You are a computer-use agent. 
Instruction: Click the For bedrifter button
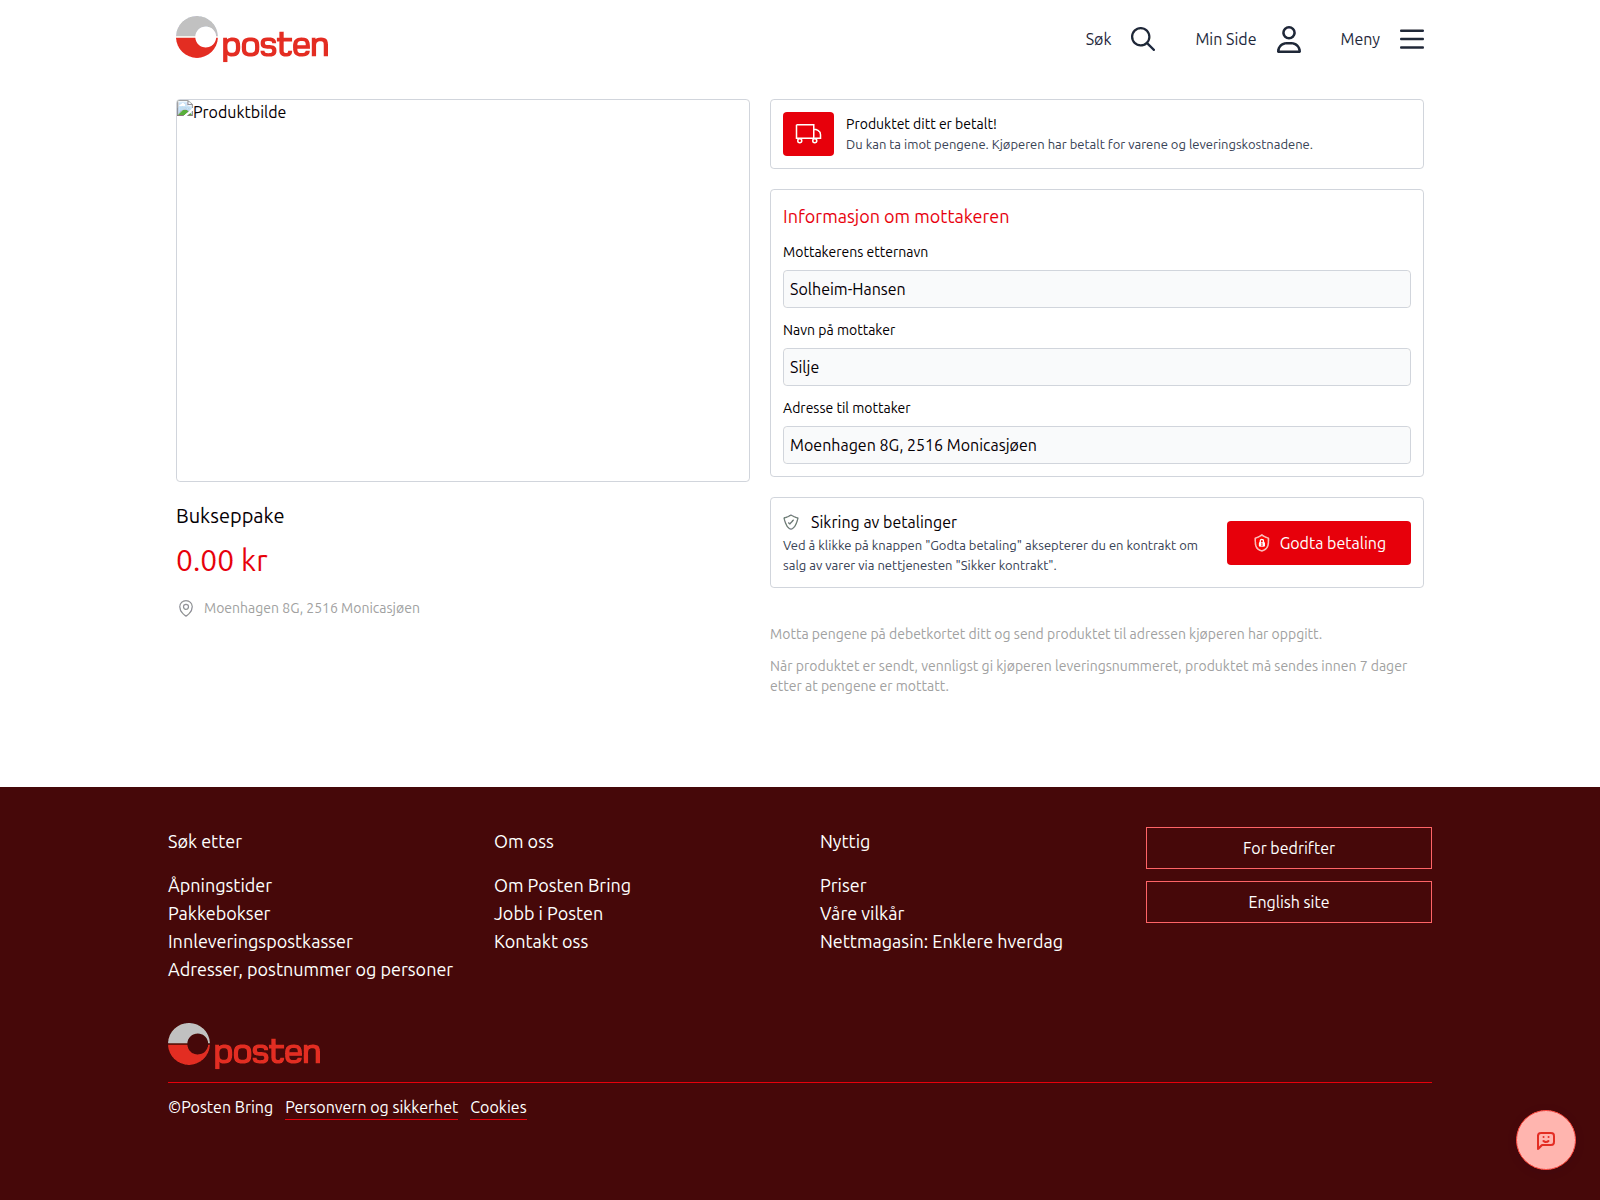point(1289,848)
